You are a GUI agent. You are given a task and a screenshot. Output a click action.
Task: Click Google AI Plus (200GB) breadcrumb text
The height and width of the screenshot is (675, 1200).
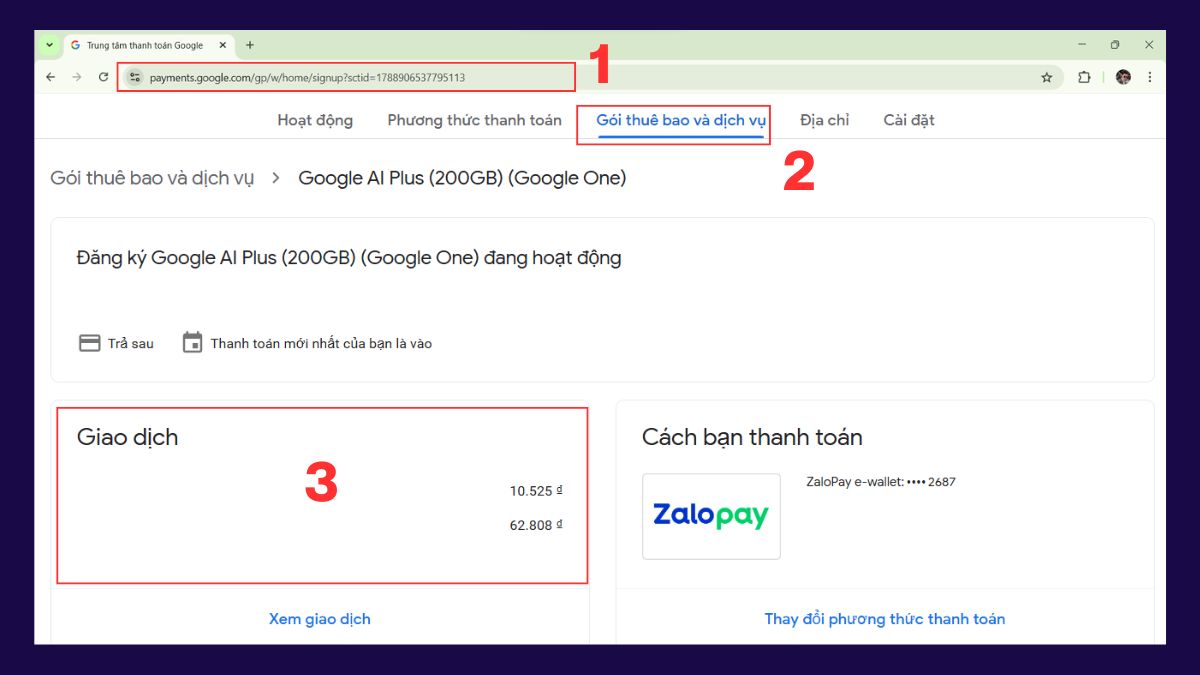462,178
